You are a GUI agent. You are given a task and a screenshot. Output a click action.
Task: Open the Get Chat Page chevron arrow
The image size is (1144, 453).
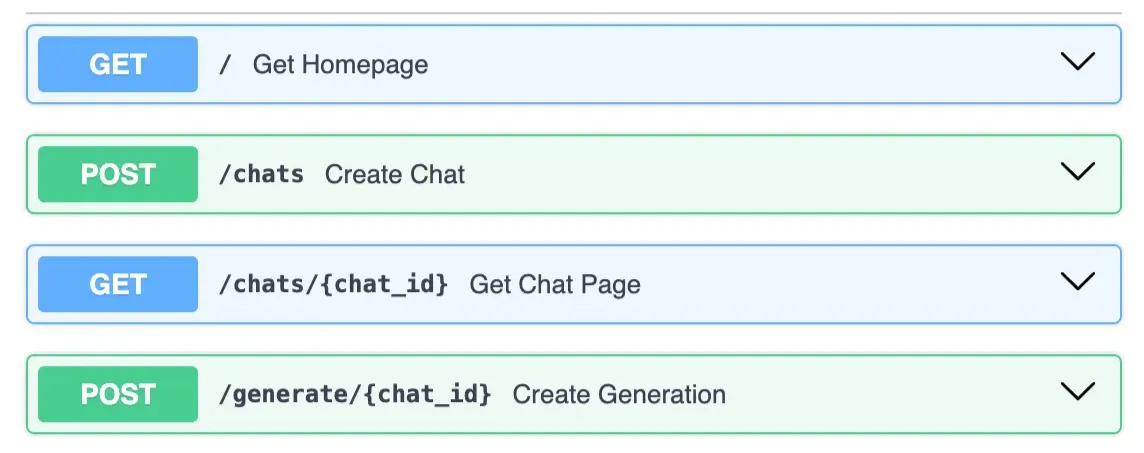click(1077, 282)
